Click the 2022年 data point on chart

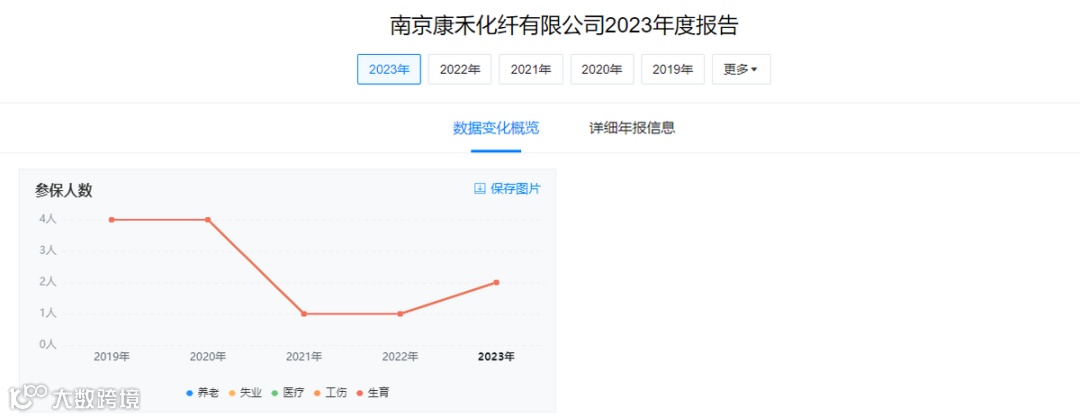click(400, 314)
